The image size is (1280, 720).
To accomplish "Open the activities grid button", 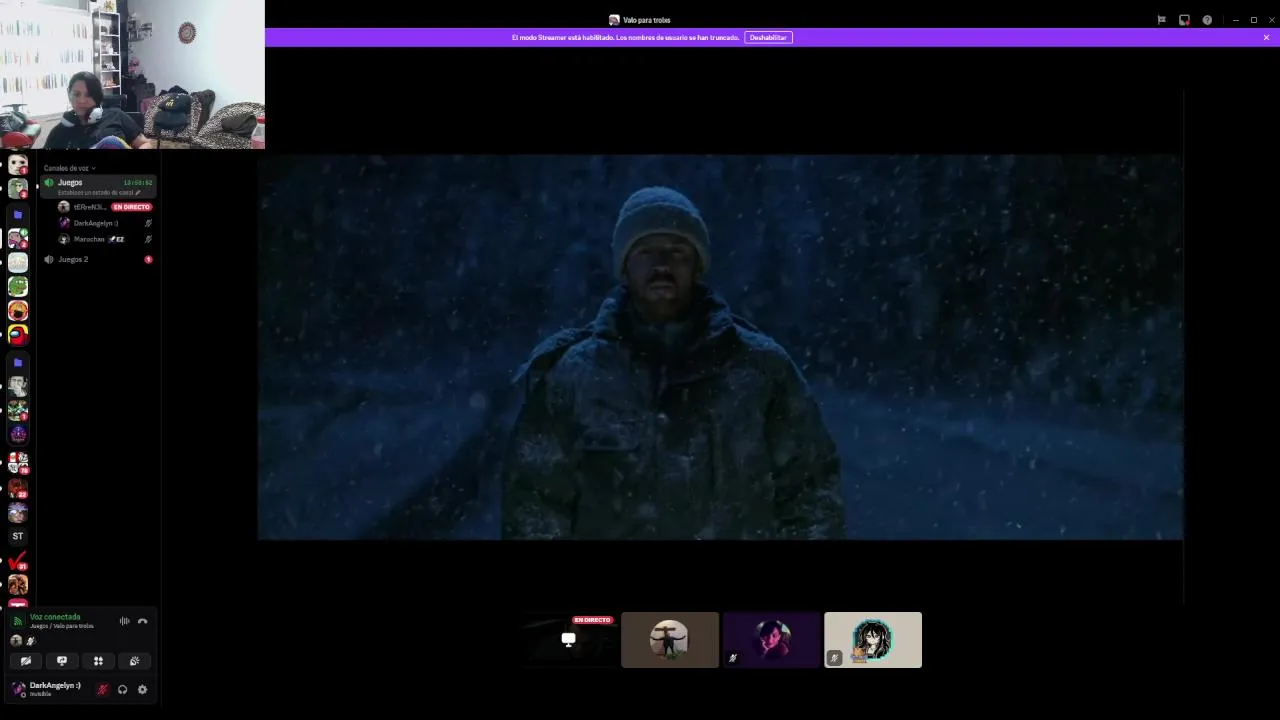I will click(x=98, y=661).
